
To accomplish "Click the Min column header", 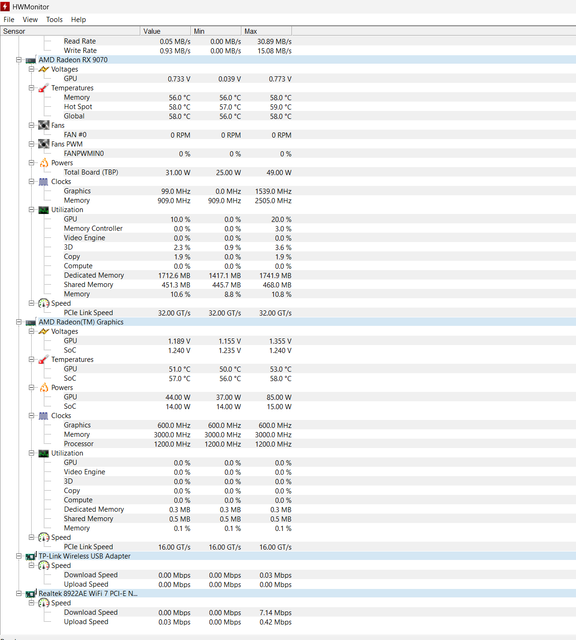I will tap(216, 31).
